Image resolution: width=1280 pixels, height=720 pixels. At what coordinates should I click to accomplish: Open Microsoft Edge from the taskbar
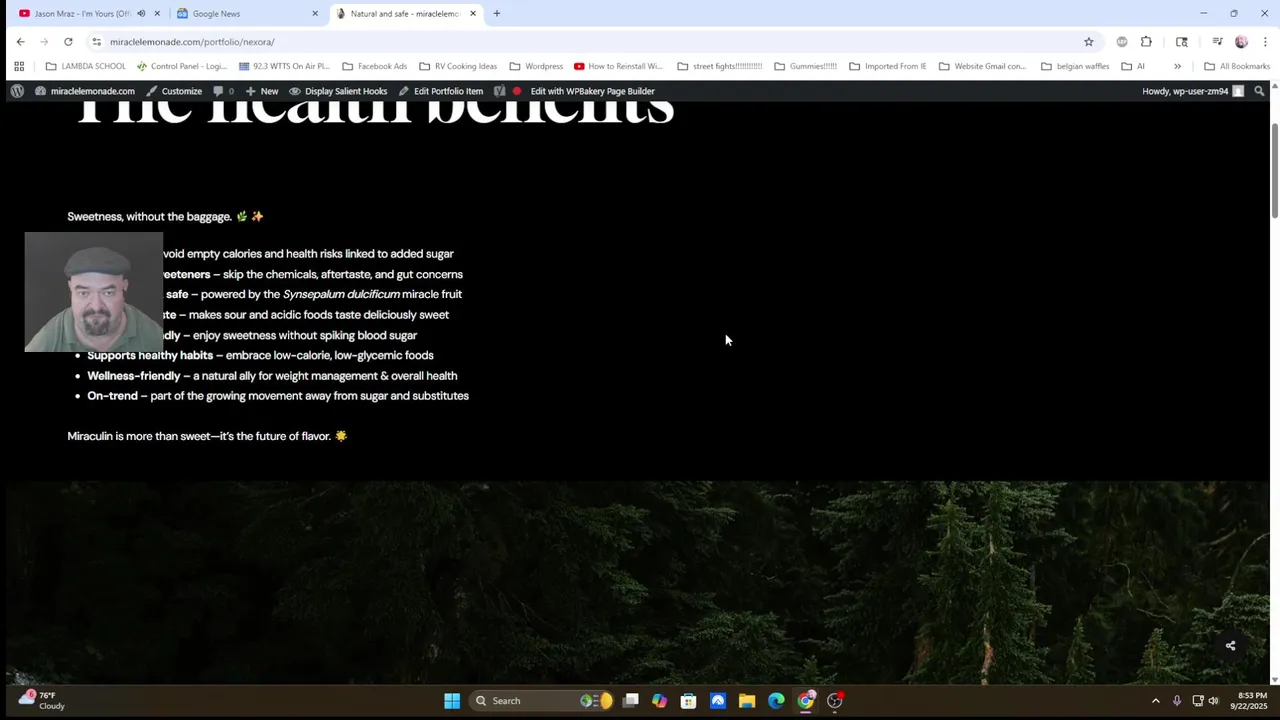[776, 701]
